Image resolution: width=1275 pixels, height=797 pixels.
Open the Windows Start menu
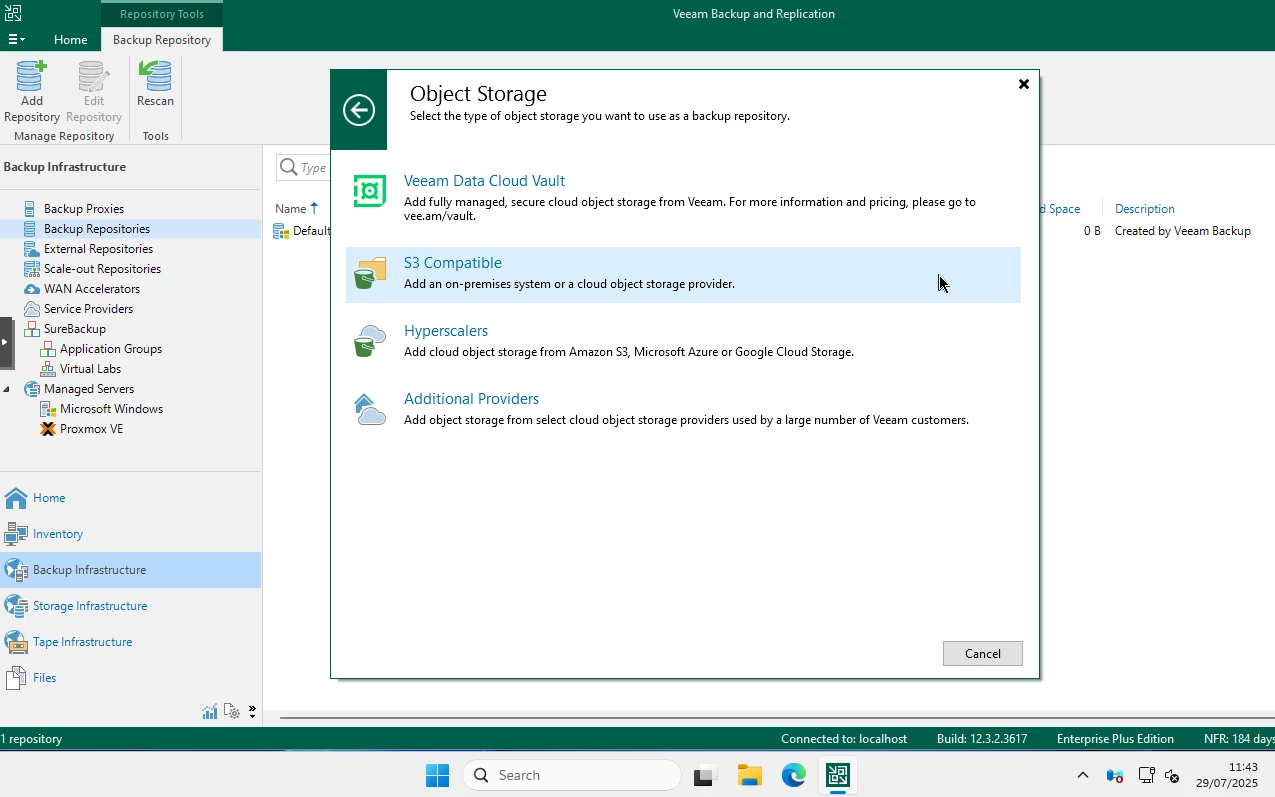tap(437, 775)
